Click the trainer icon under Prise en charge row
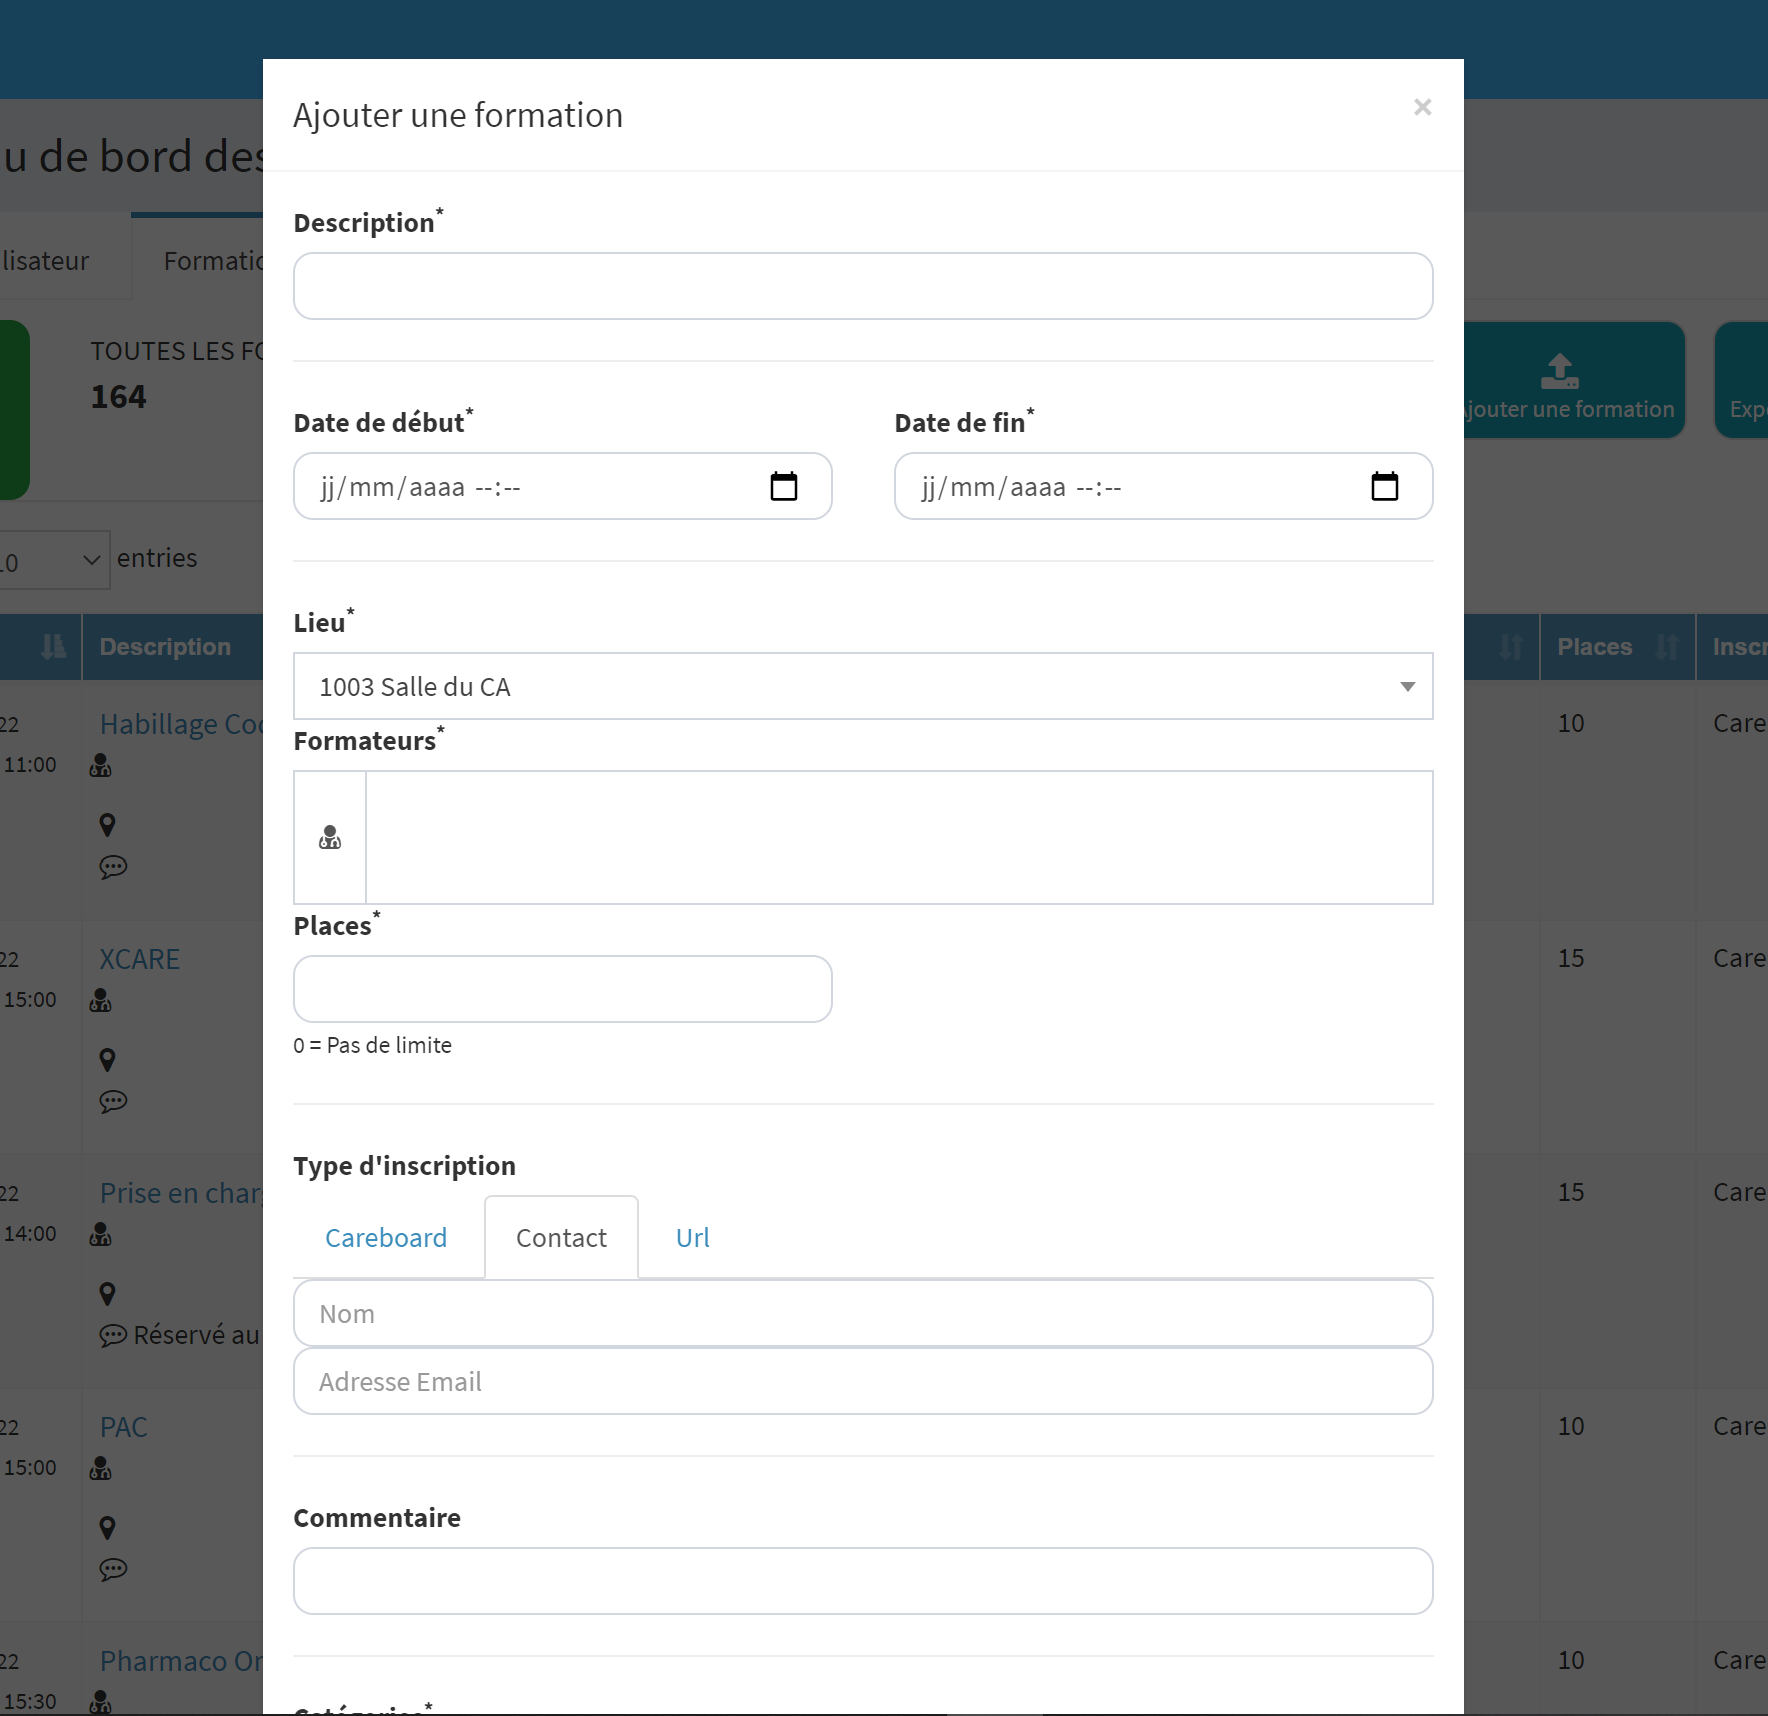Image resolution: width=1768 pixels, height=1716 pixels. pos(101,1235)
